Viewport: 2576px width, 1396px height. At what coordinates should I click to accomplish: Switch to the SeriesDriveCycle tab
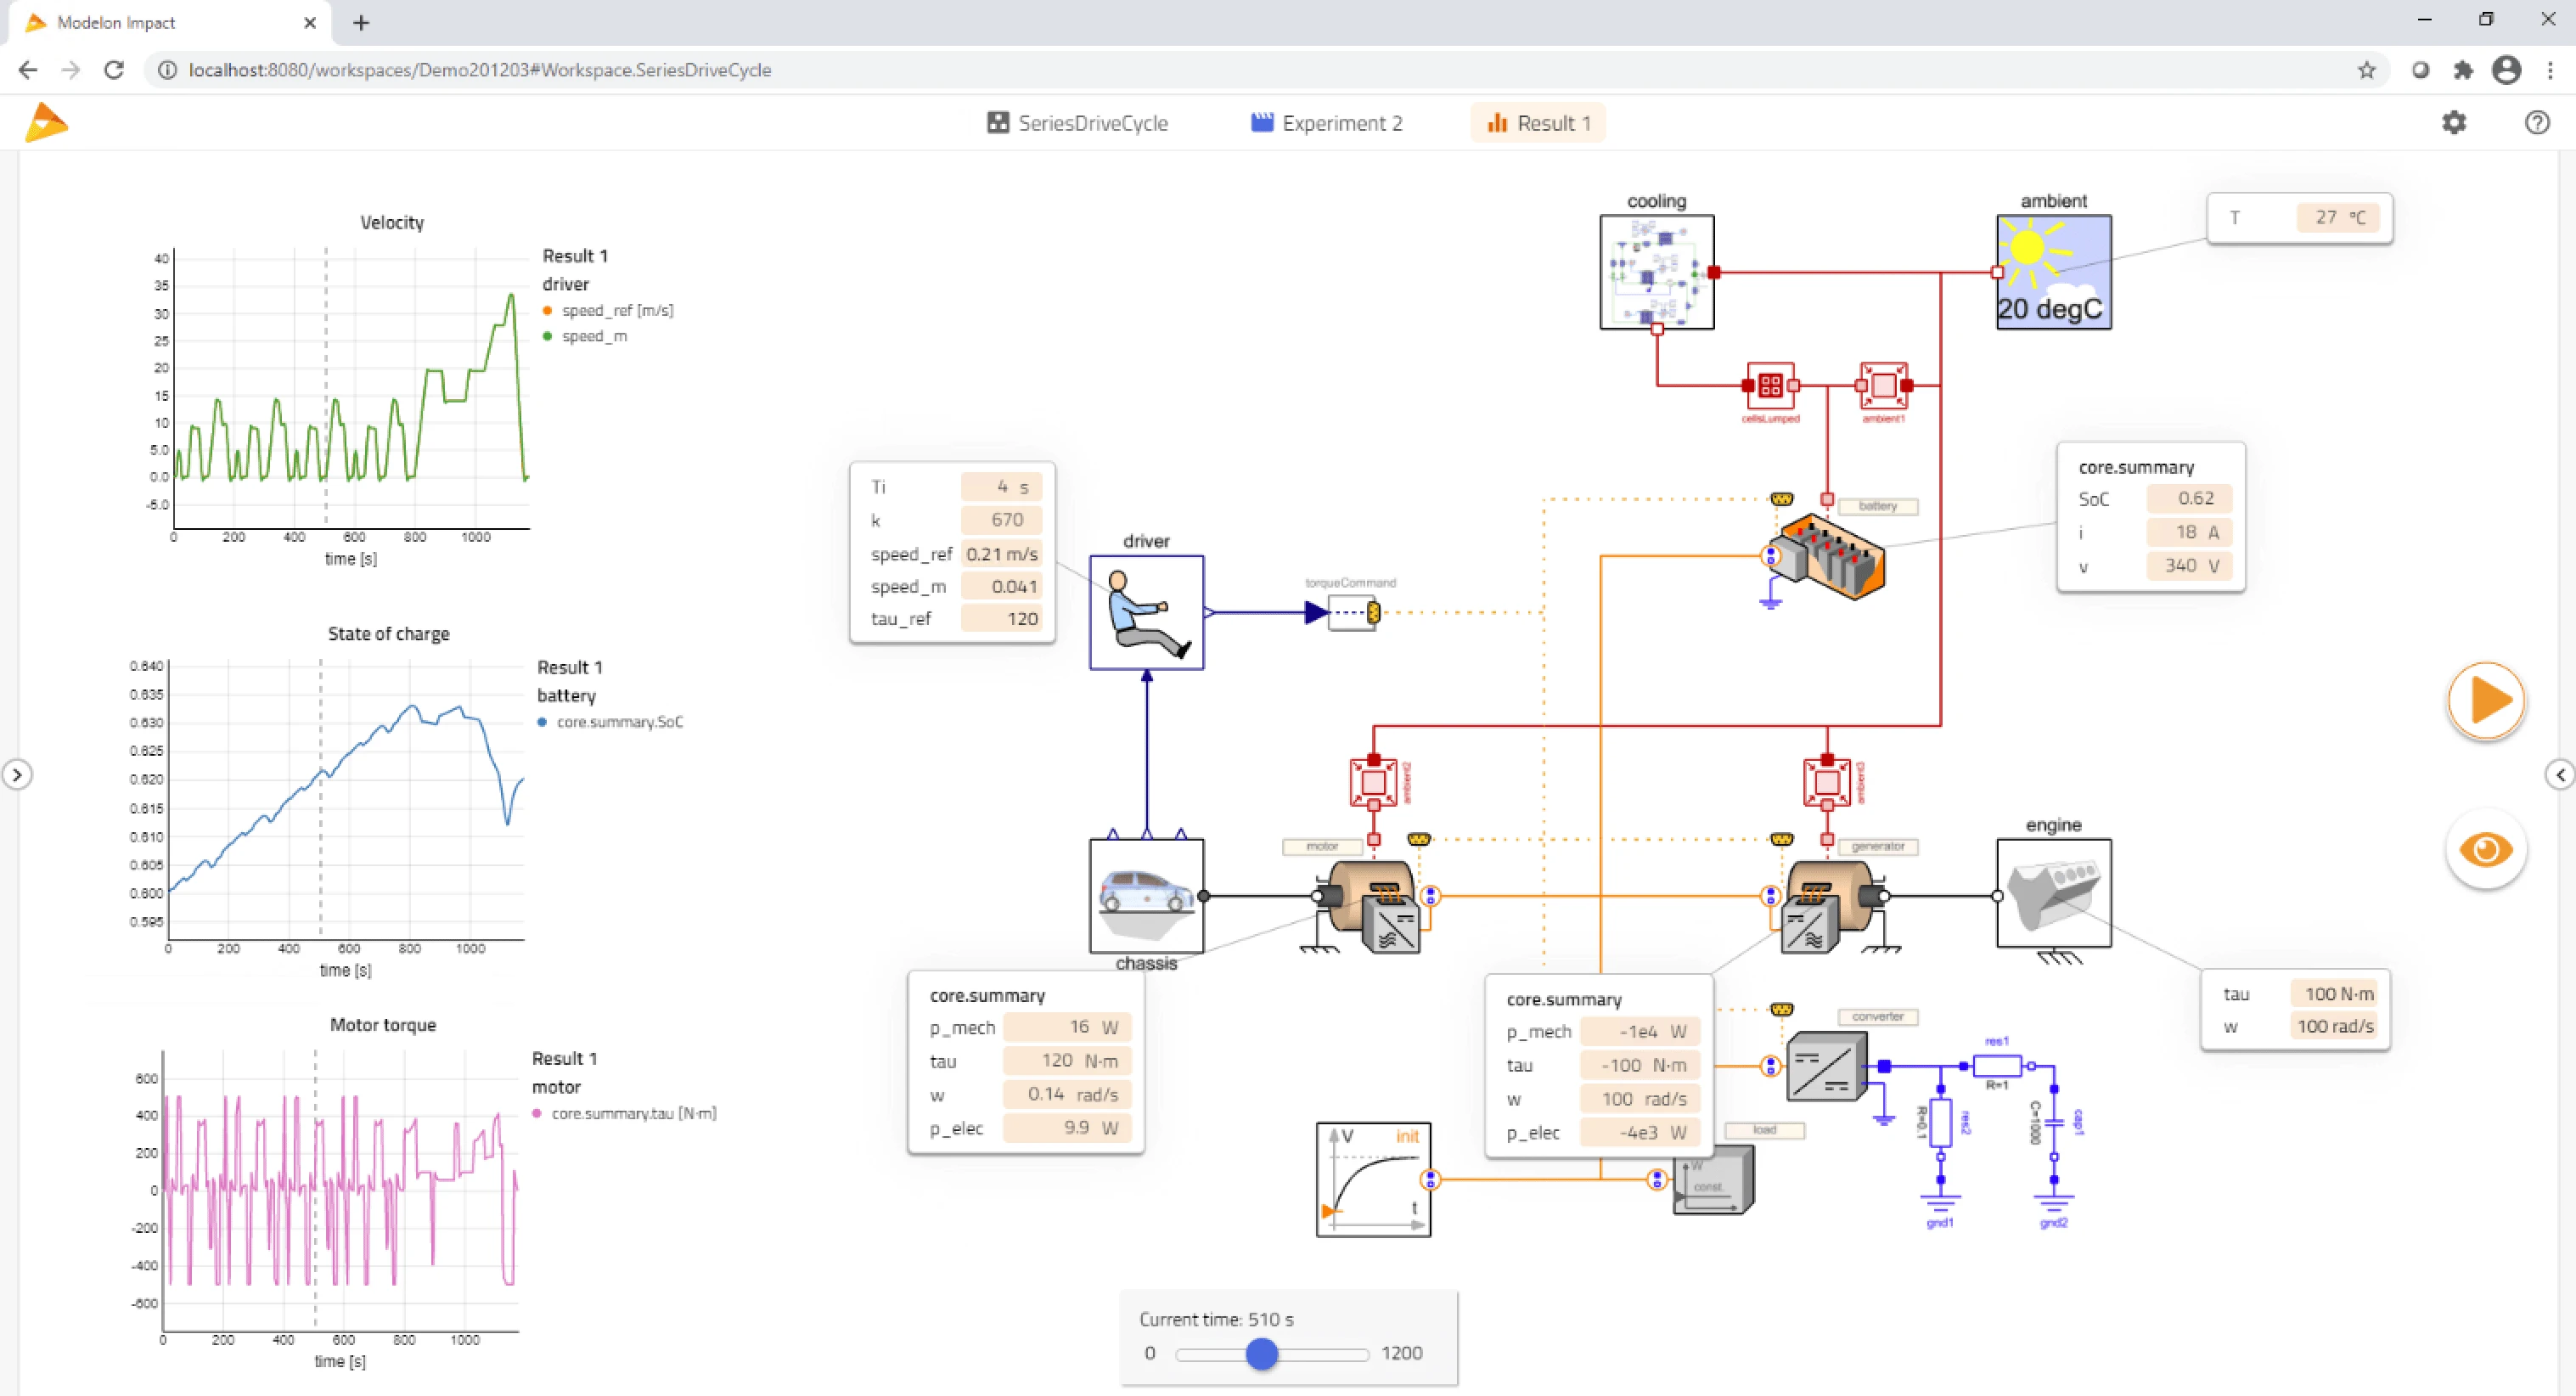(1077, 123)
